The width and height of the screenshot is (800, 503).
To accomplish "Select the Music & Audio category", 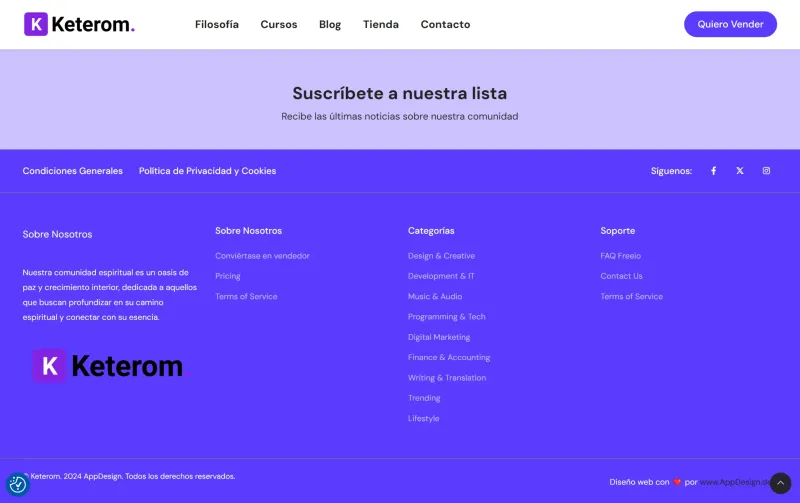I will [x=435, y=296].
